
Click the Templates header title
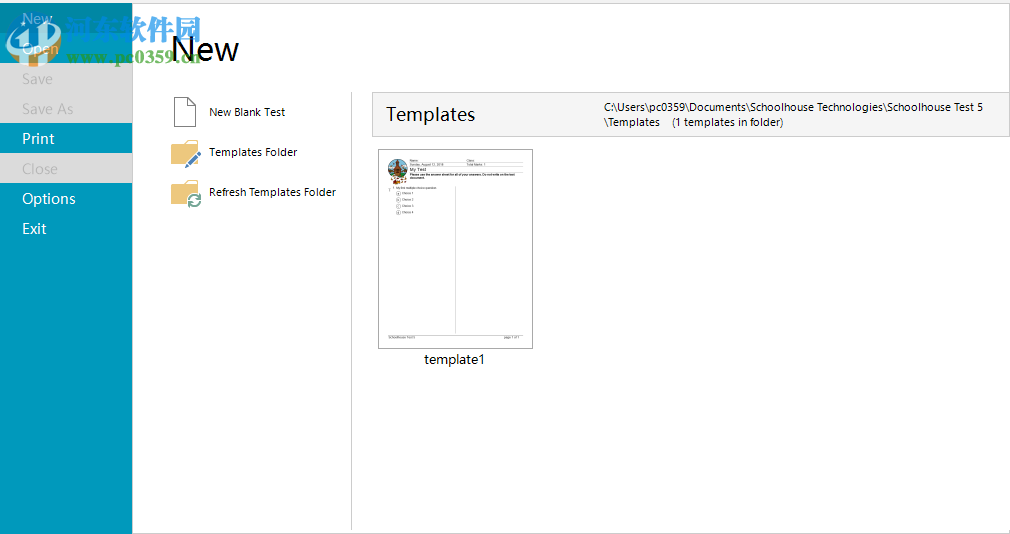(x=430, y=114)
